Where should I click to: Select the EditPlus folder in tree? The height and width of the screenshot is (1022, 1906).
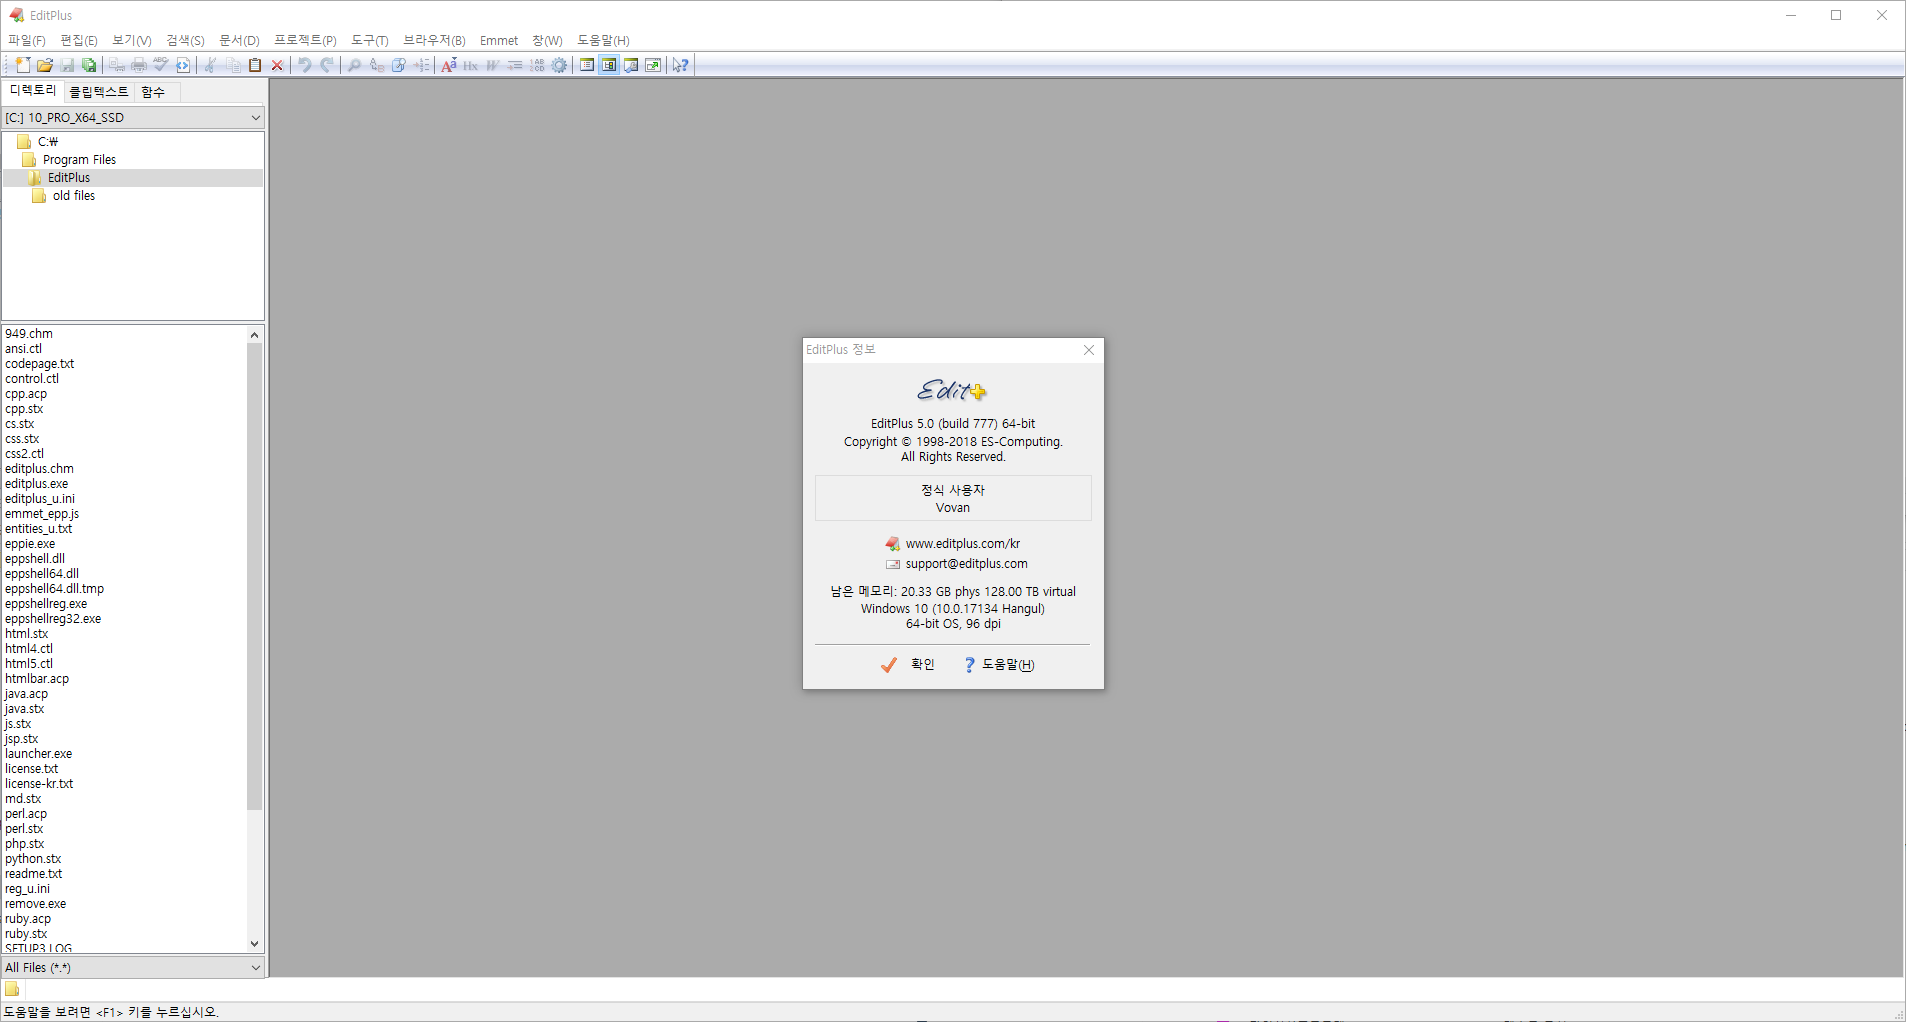coord(68,178)
